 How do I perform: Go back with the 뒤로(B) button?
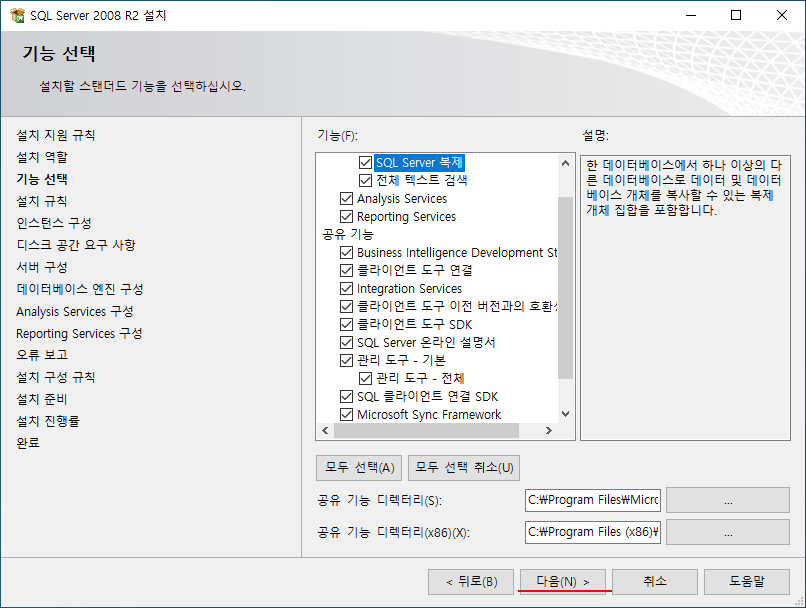point(471,582)
